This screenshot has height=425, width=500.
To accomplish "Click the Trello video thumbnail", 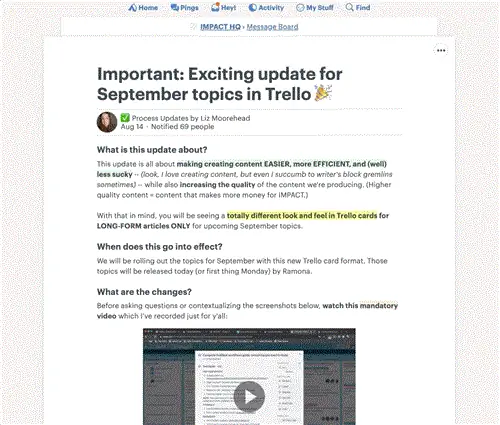I will pos(249,376).
